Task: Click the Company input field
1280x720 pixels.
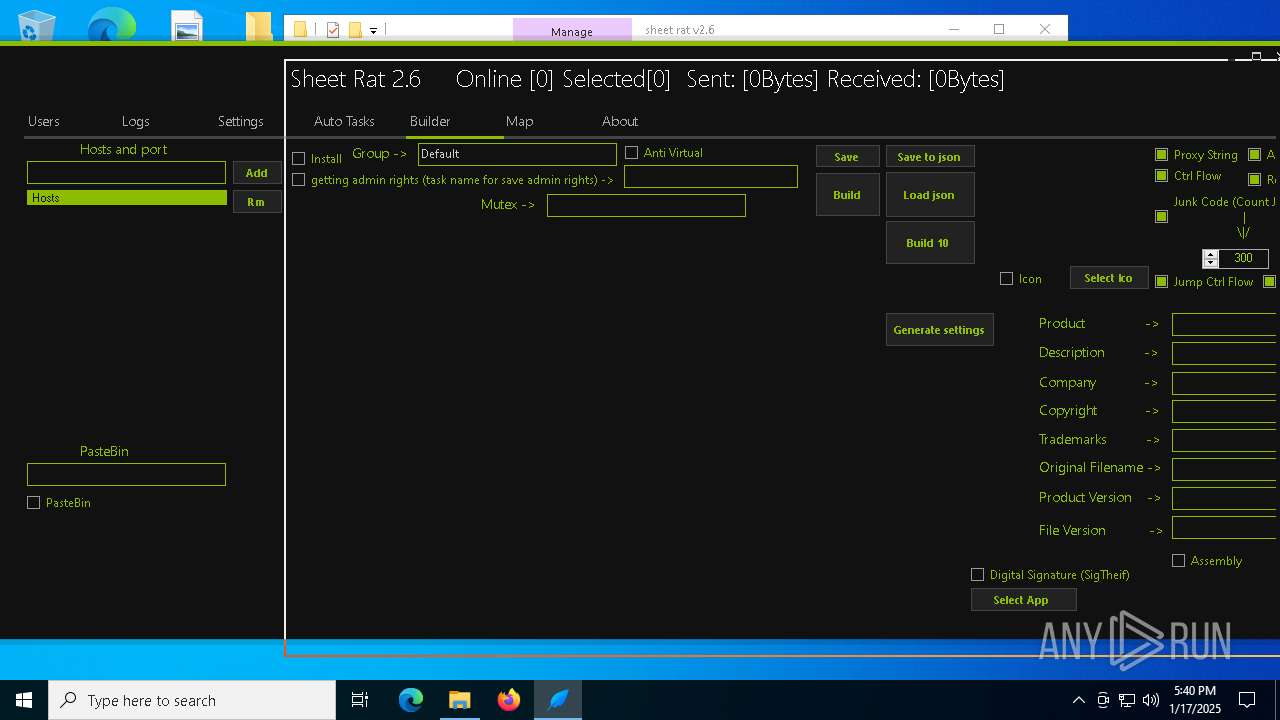Action: [1225, 383]
